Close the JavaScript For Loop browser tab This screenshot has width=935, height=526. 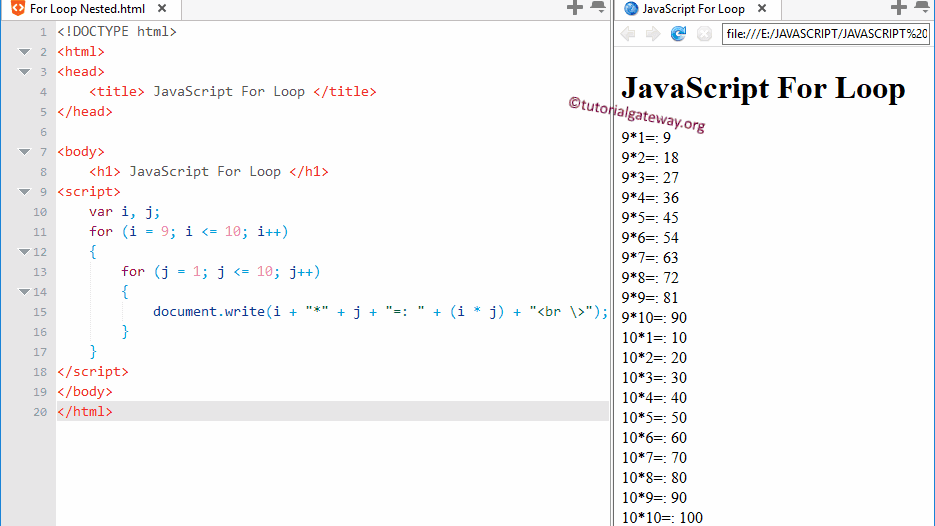click(x=762, y=9)
